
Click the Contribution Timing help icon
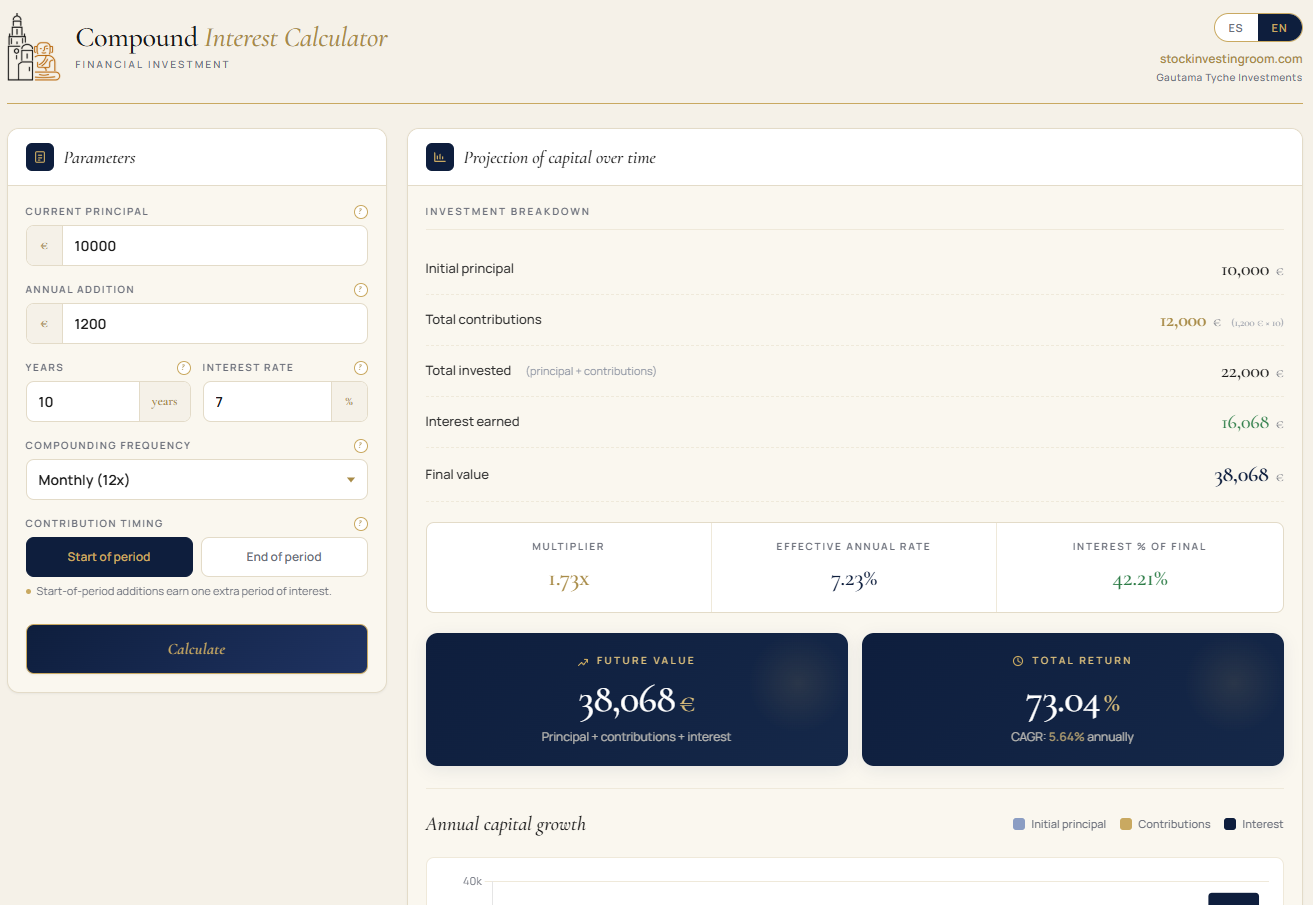(x=361, y=524)
